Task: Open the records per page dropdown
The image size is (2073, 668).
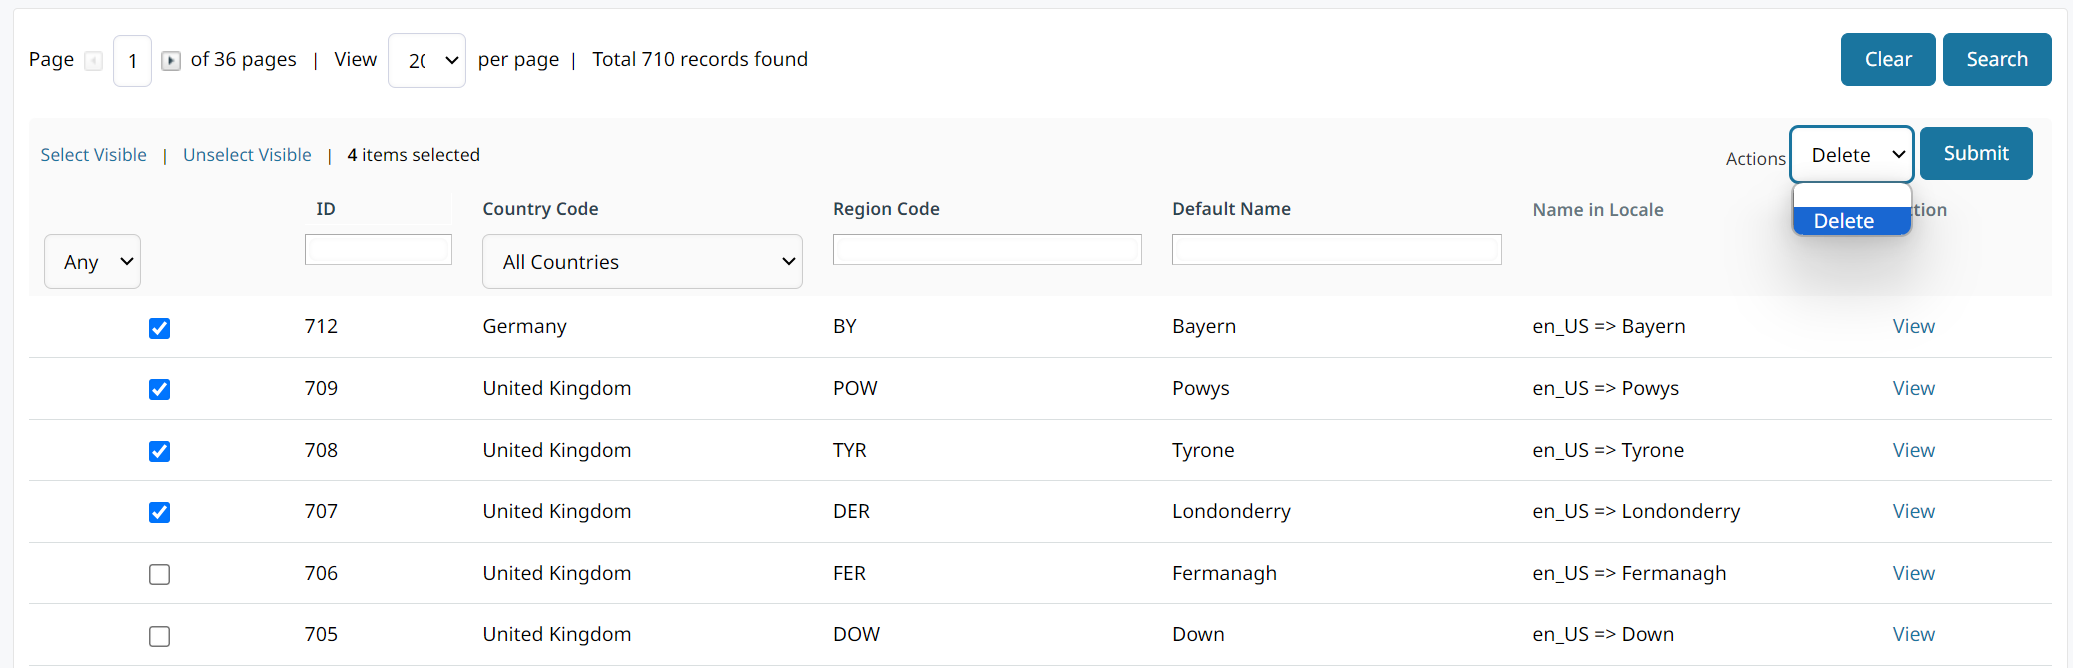Action: [427, 61]
